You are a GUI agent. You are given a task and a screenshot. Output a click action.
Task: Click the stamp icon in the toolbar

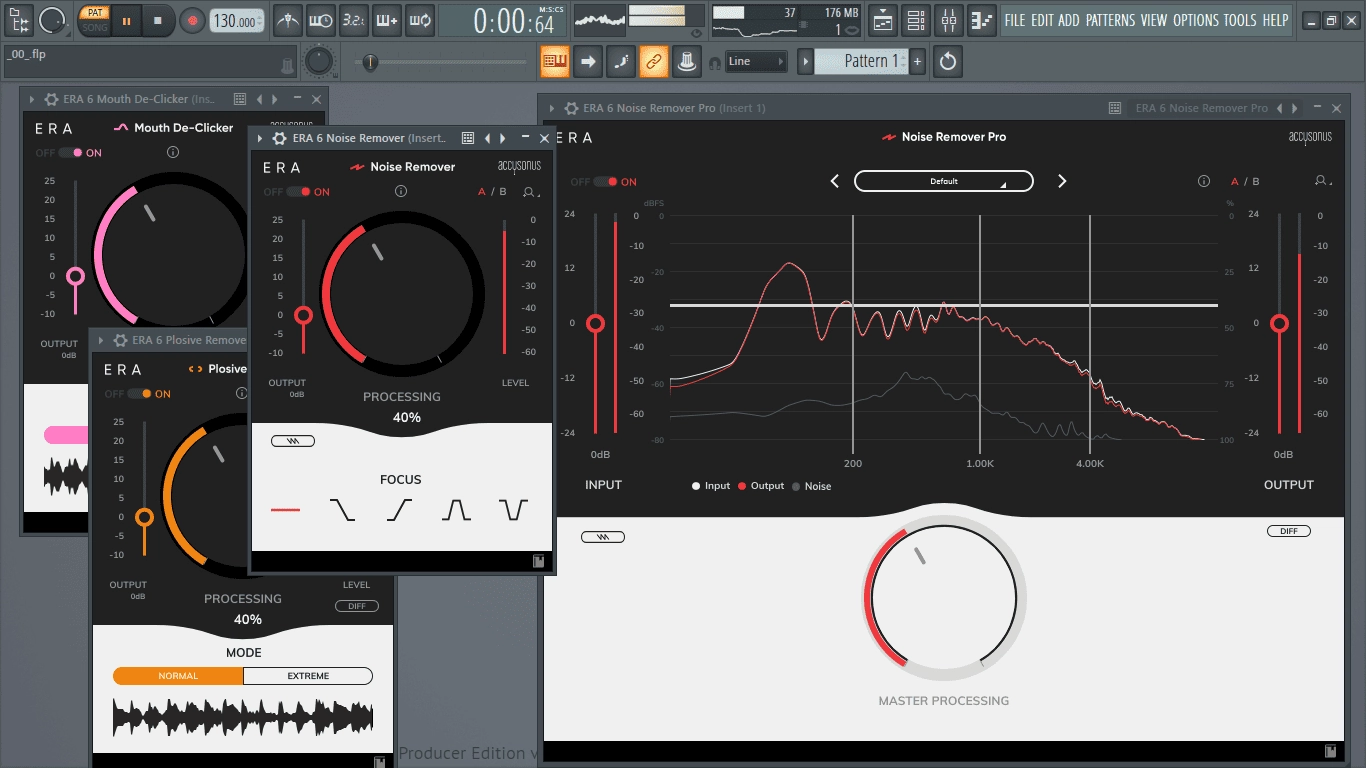686,61
